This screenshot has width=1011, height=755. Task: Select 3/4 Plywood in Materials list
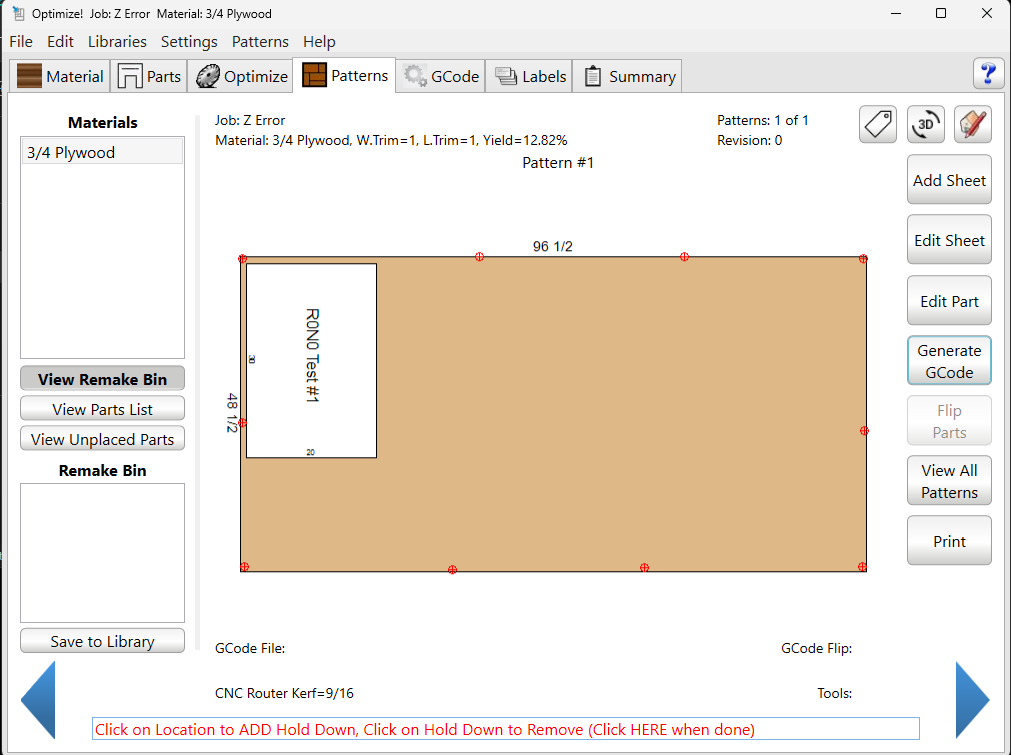click(x=102, y=153)
